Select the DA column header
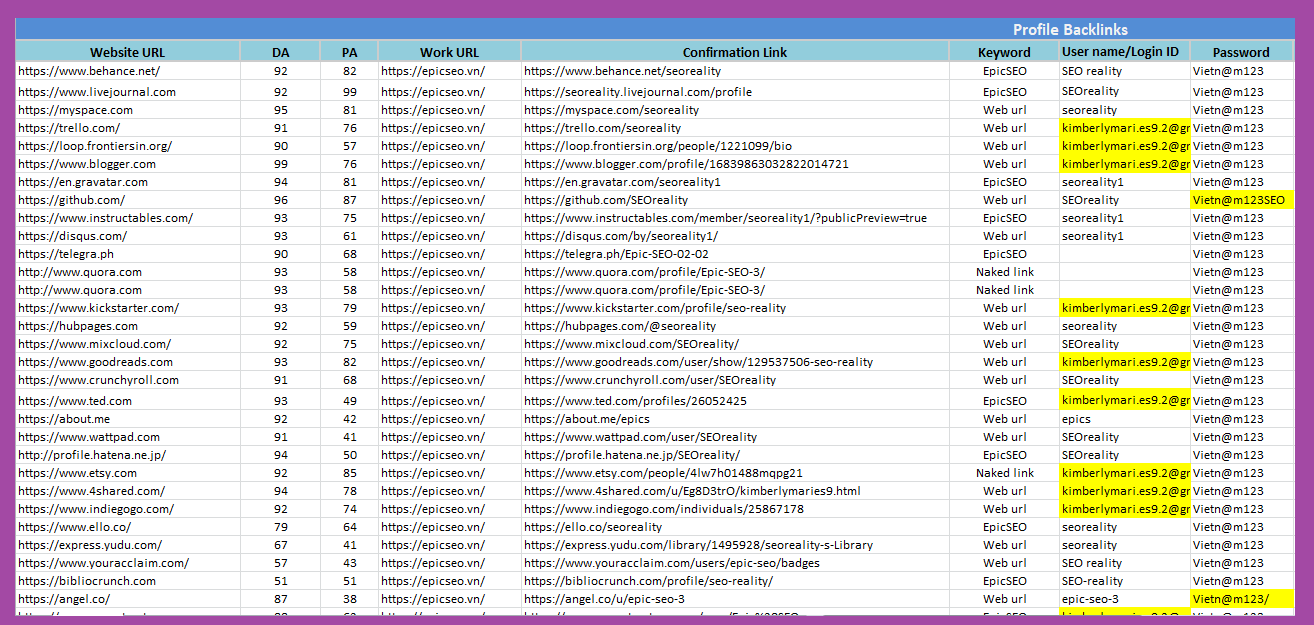Image resolution: width=1314 pixels, height=625 pixels. point(280,52)
